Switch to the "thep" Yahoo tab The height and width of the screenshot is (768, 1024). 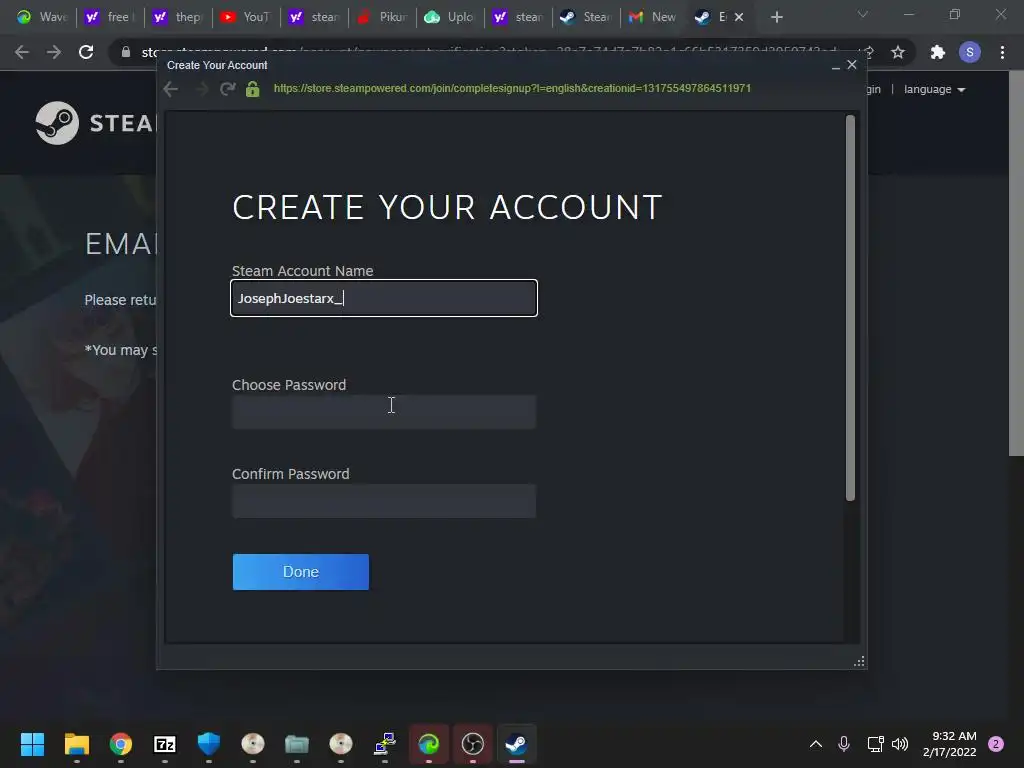click(178, 17)
